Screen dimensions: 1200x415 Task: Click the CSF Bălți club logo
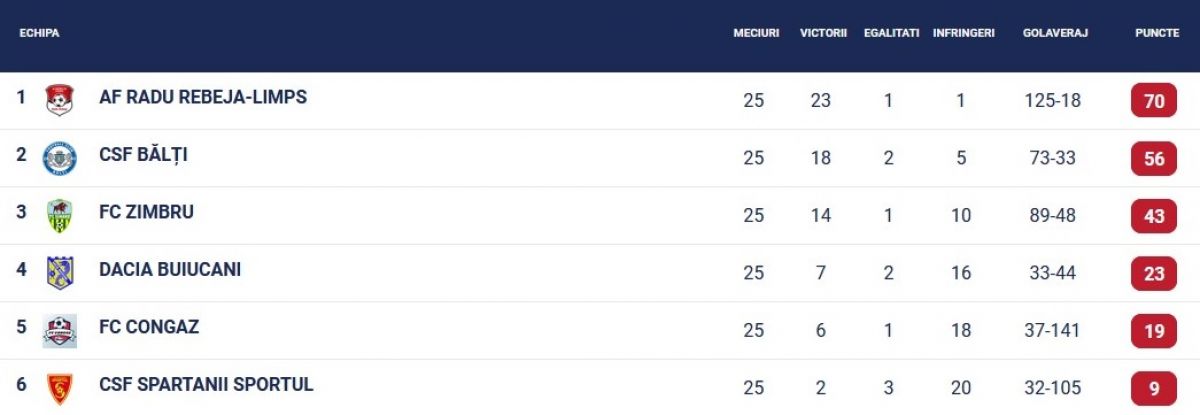tap(60, 158)
